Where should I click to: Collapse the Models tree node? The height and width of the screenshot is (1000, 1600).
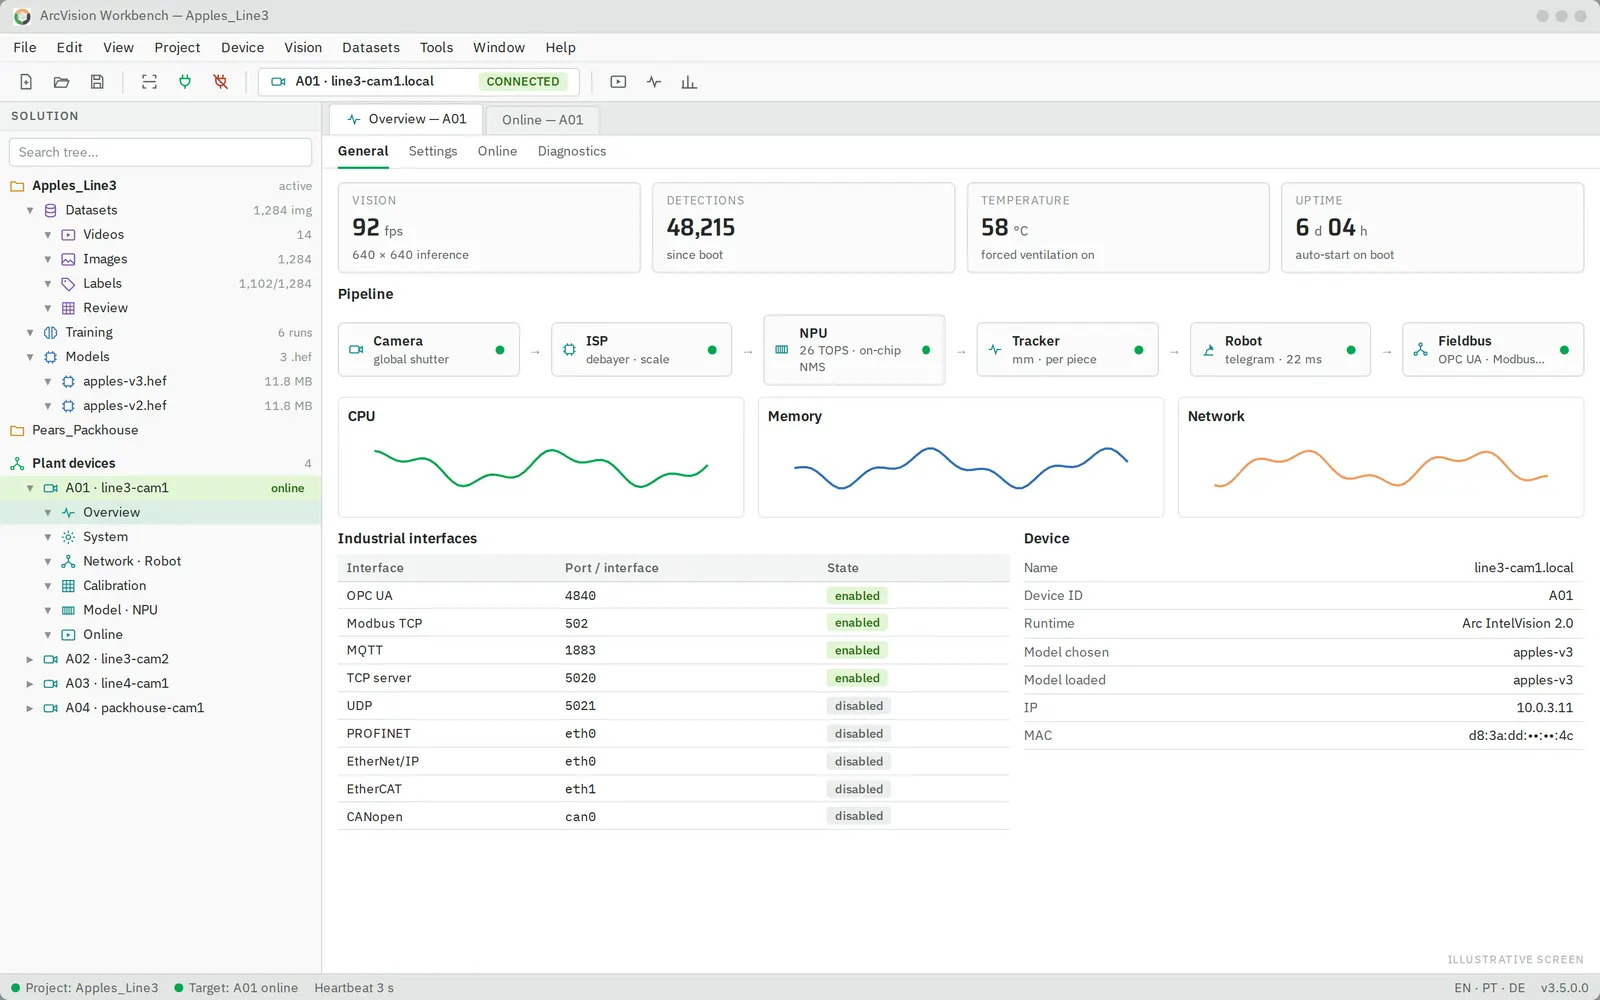(x=30, y=357)
